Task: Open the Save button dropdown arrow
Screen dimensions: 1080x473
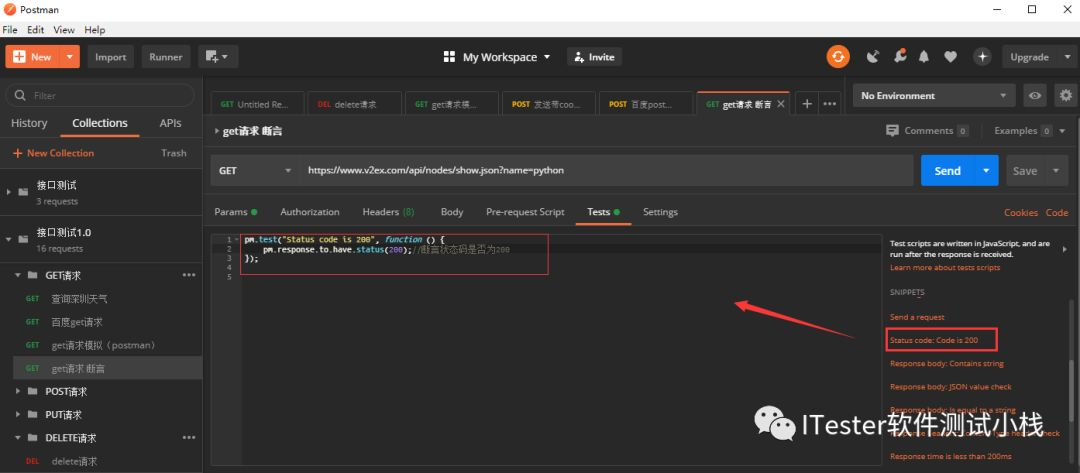Action: [x=1056, y=171]
